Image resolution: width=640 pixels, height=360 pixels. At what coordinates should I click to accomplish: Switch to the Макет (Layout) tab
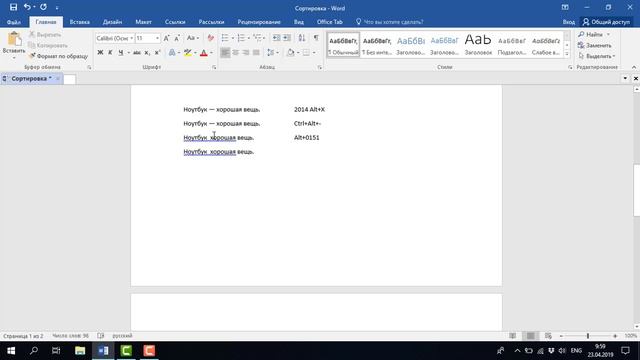[x=143, y=22]
